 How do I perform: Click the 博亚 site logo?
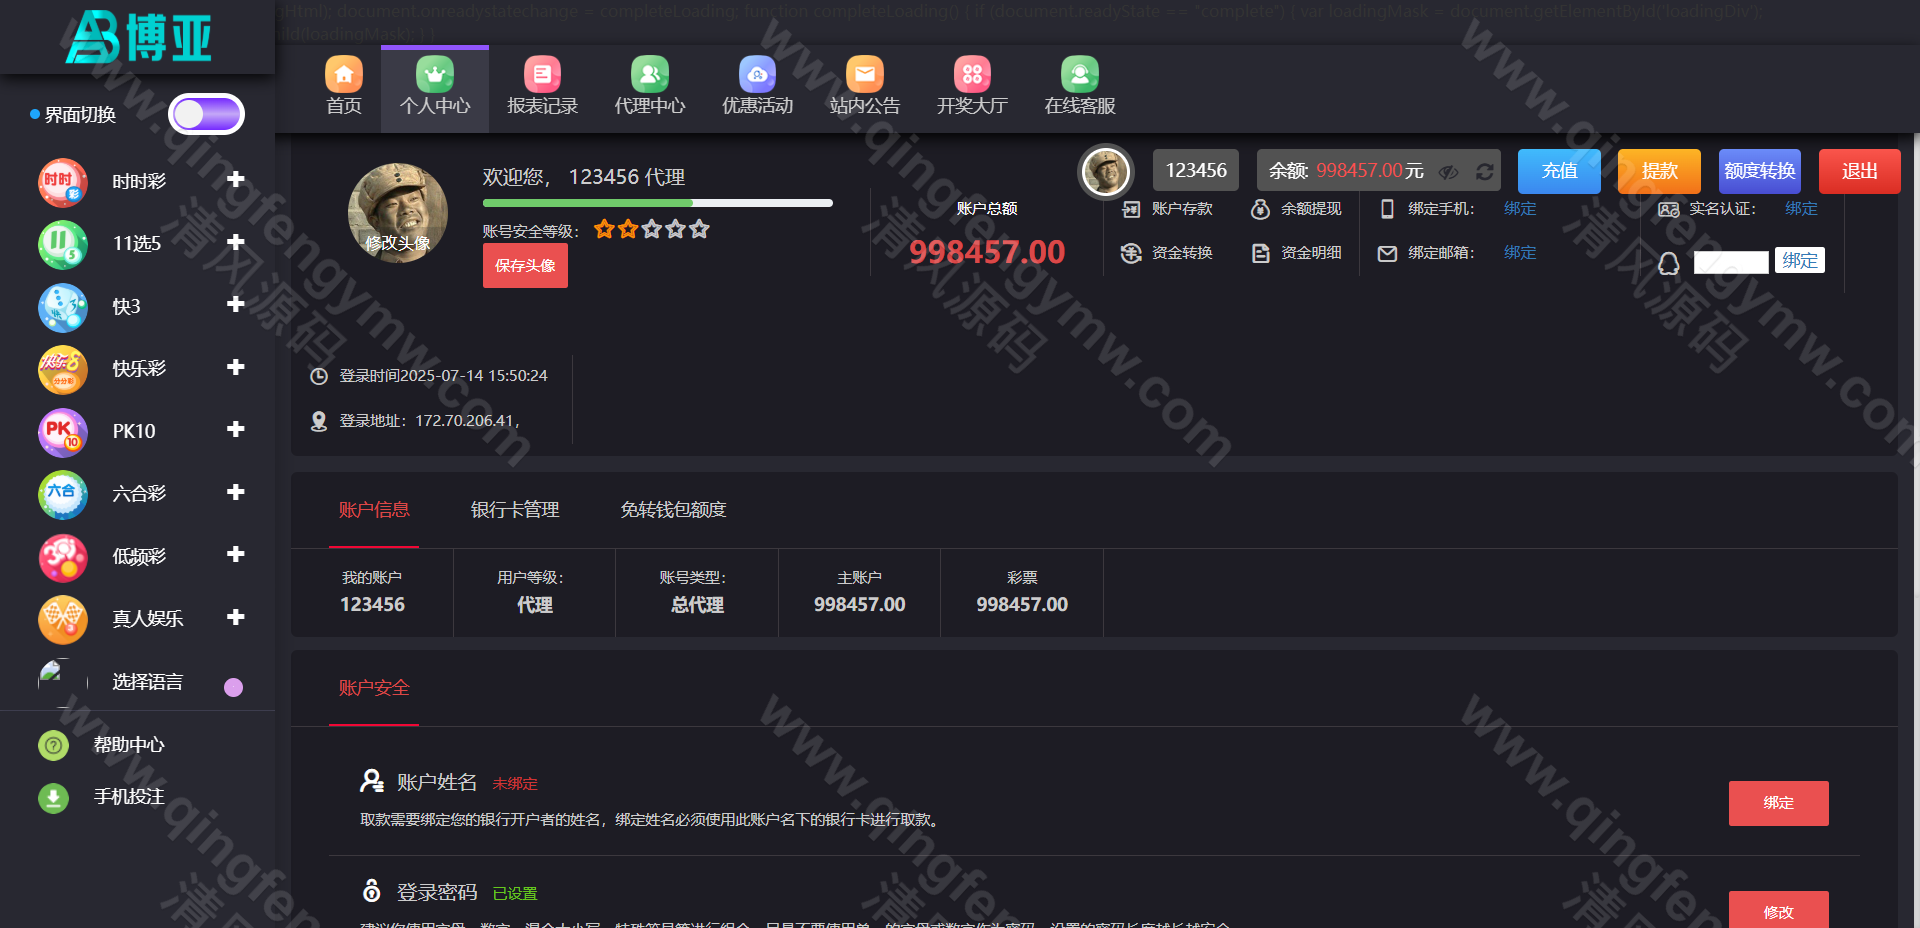pos(138,37)
